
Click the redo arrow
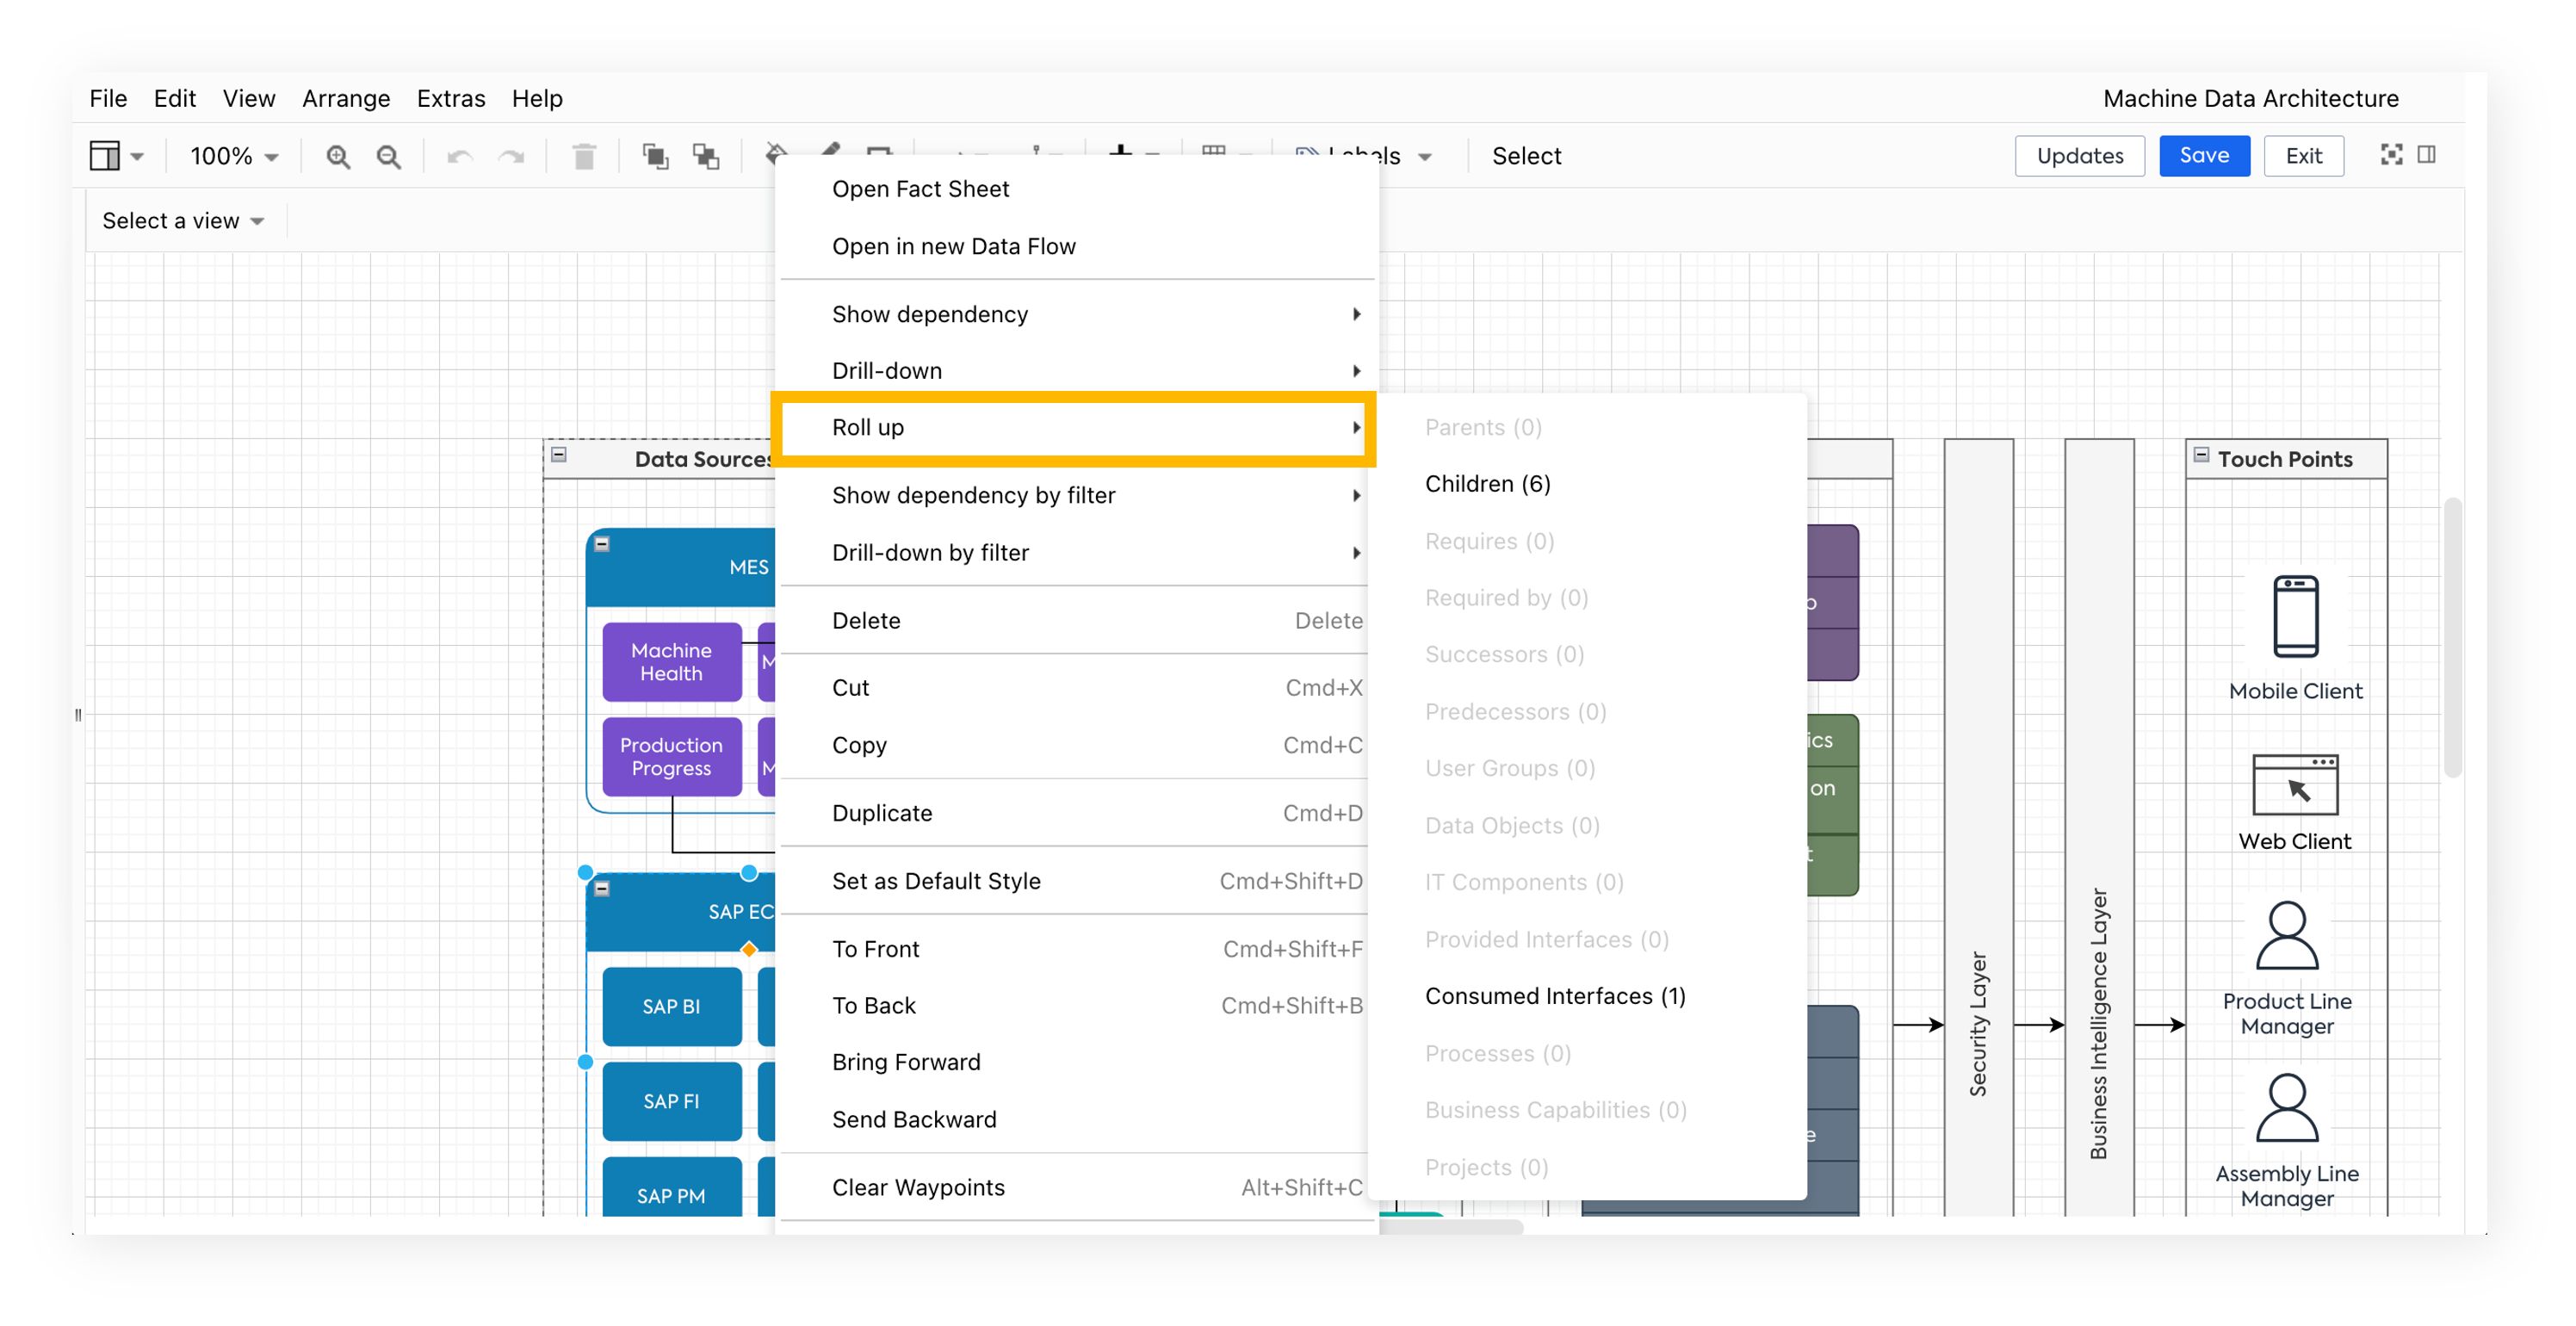(511, 157)
